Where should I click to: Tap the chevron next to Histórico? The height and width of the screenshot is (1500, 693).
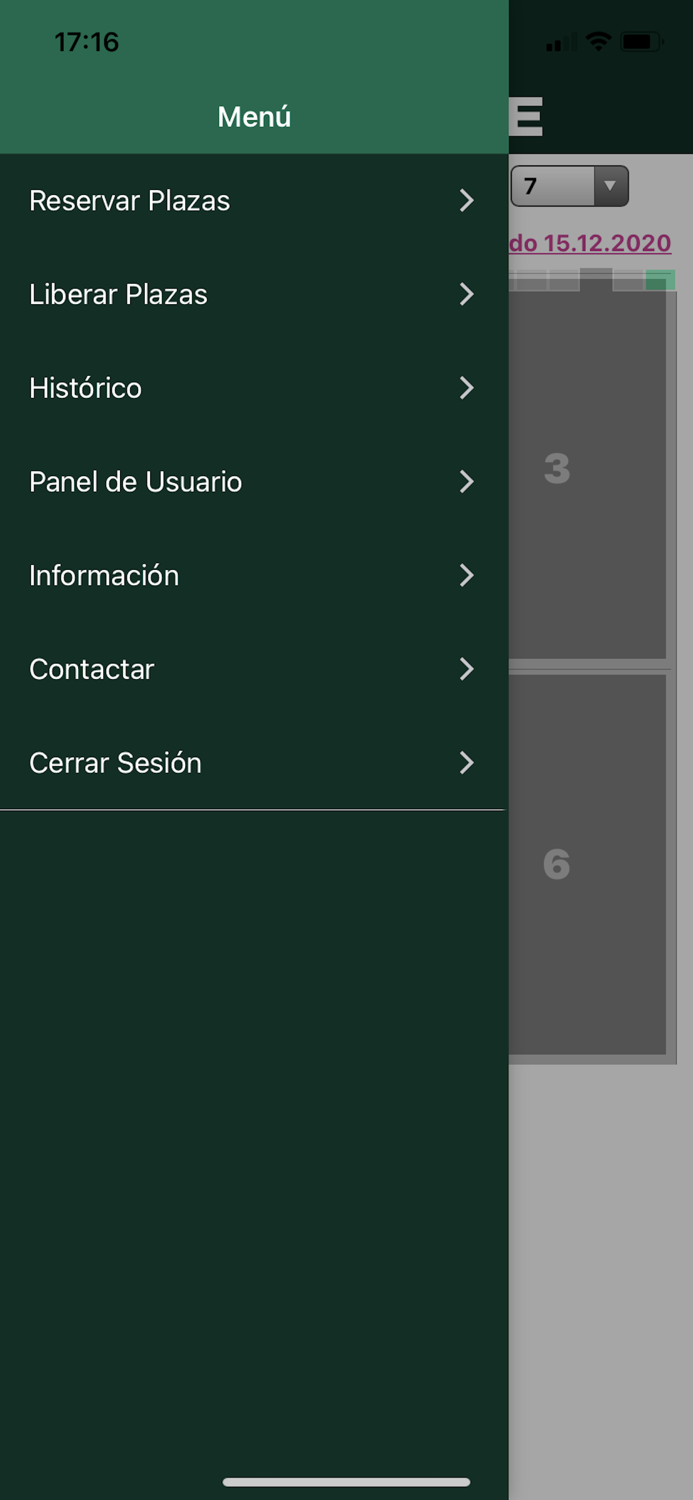click(x=466, y=388)
